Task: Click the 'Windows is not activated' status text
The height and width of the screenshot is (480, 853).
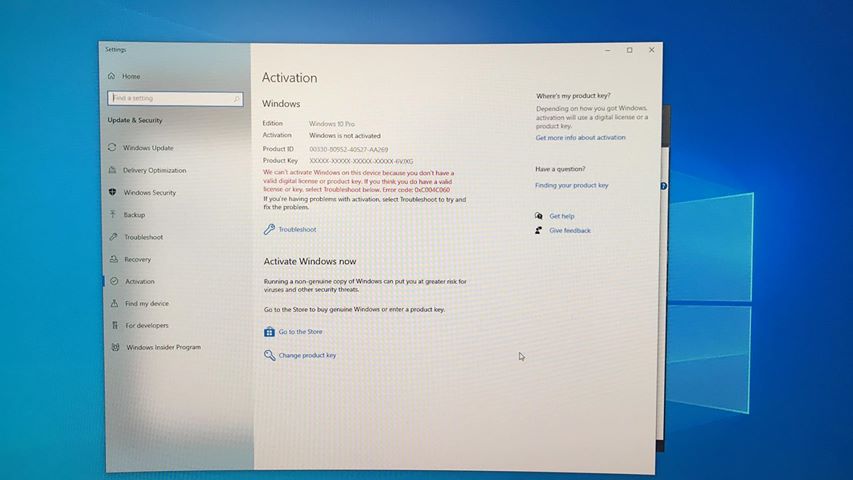Action: pos(345,136)
